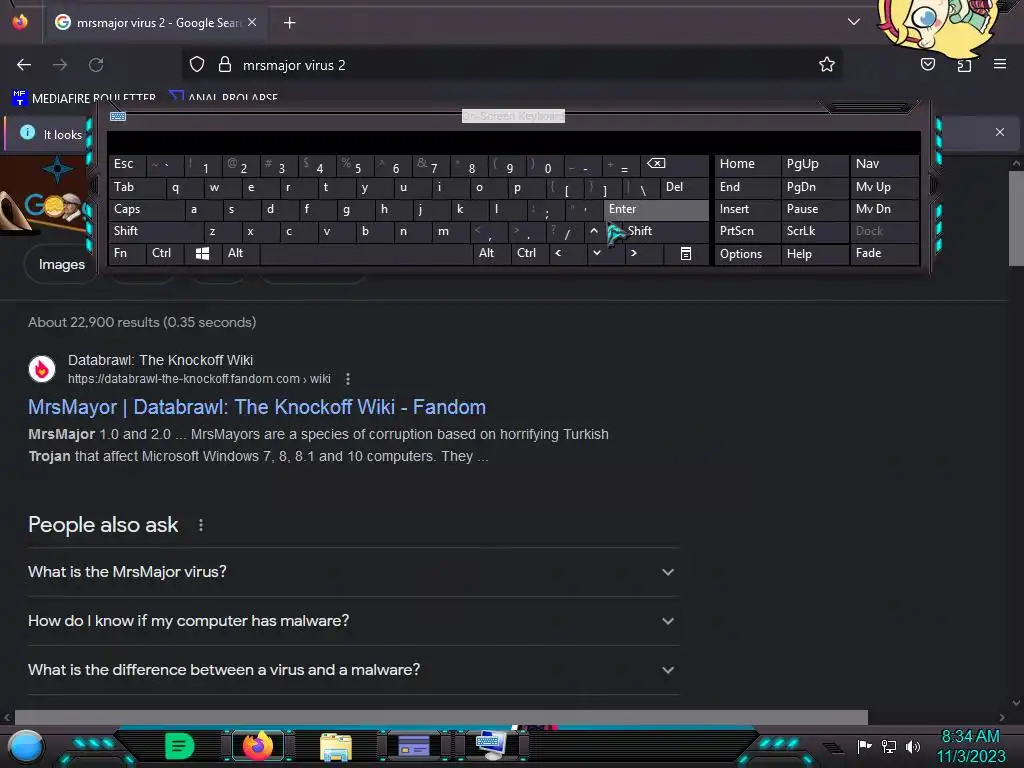Open the Databrawl result three-dot options menu
Viewport: 1024px width, 768px height.
tap(347, 379)
